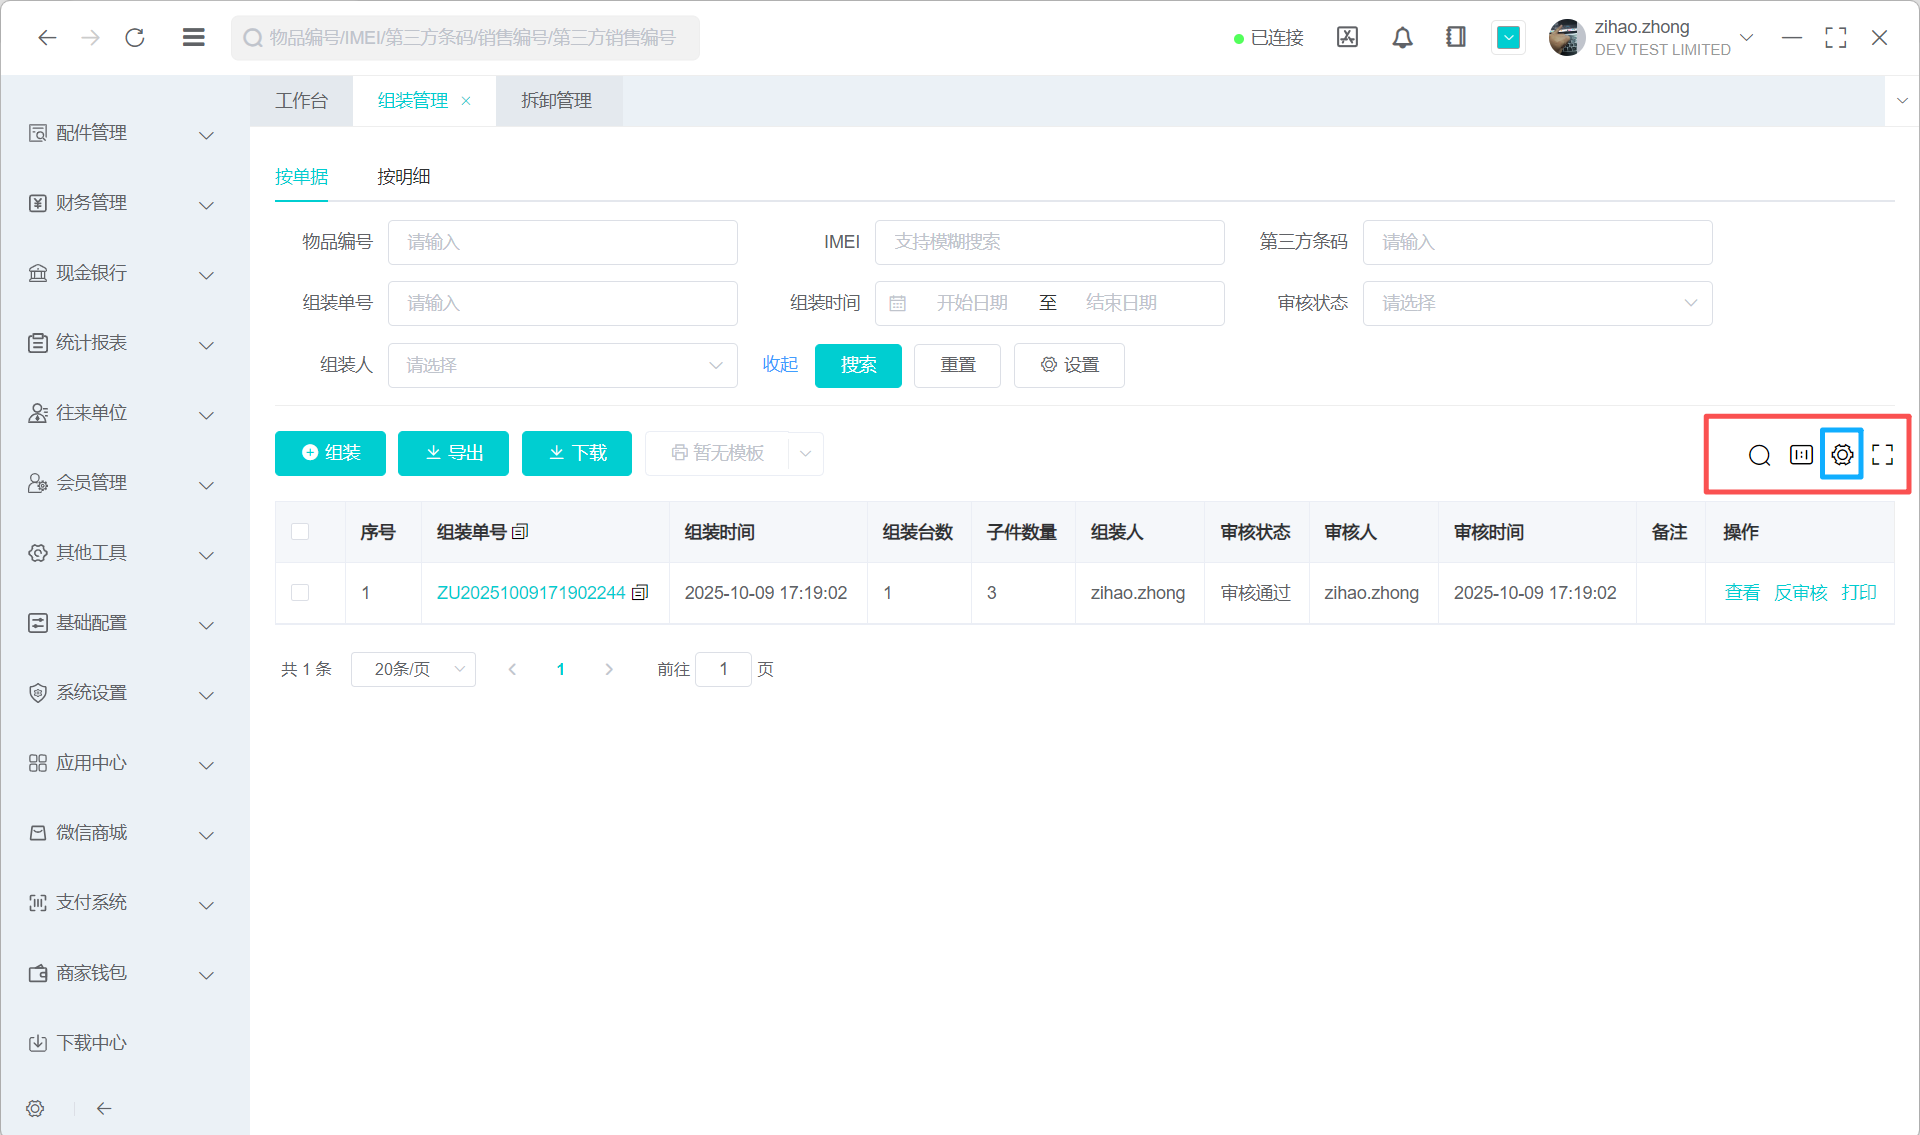Open the 20条/页 page size dropdown

(413, 669)
